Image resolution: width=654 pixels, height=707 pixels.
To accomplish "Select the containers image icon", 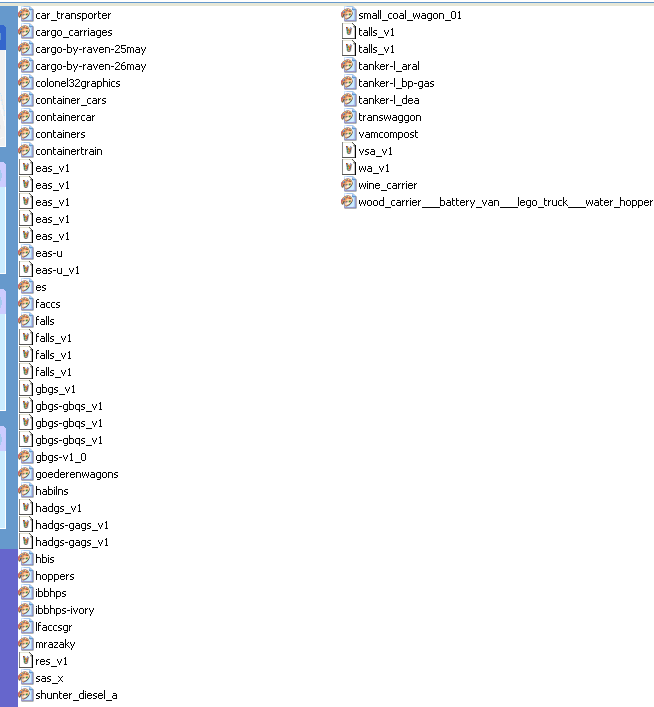I will click(26, 134).
